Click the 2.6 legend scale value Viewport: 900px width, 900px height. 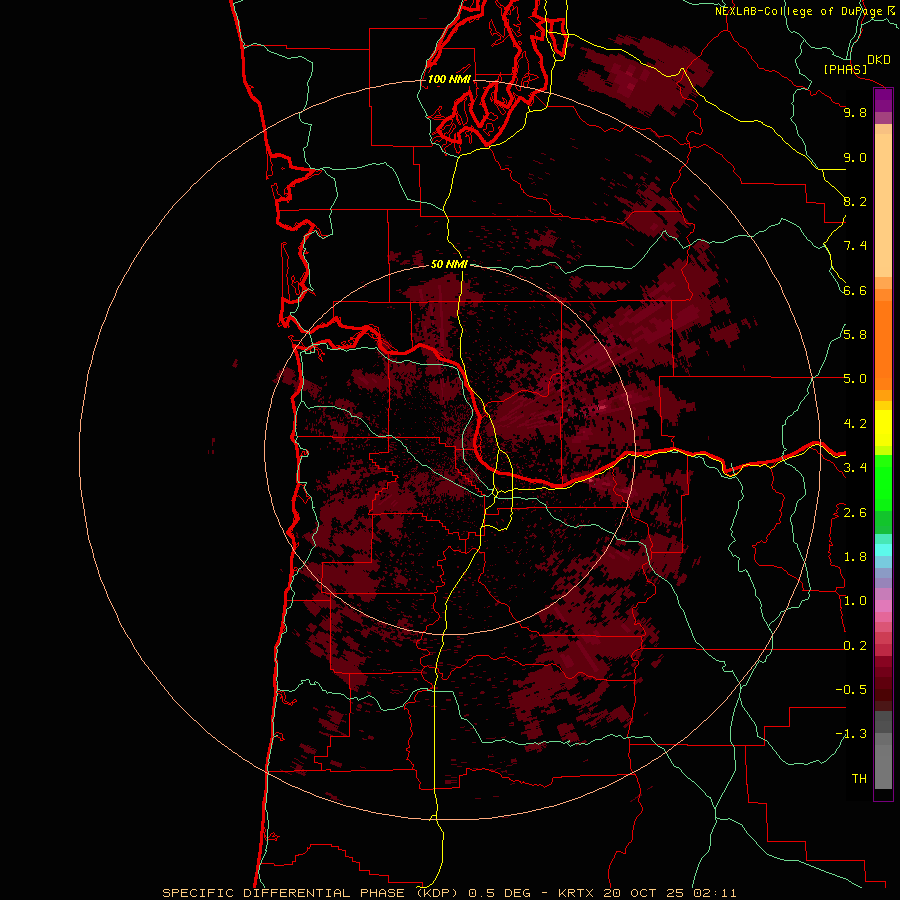click(x=855, y=513)
